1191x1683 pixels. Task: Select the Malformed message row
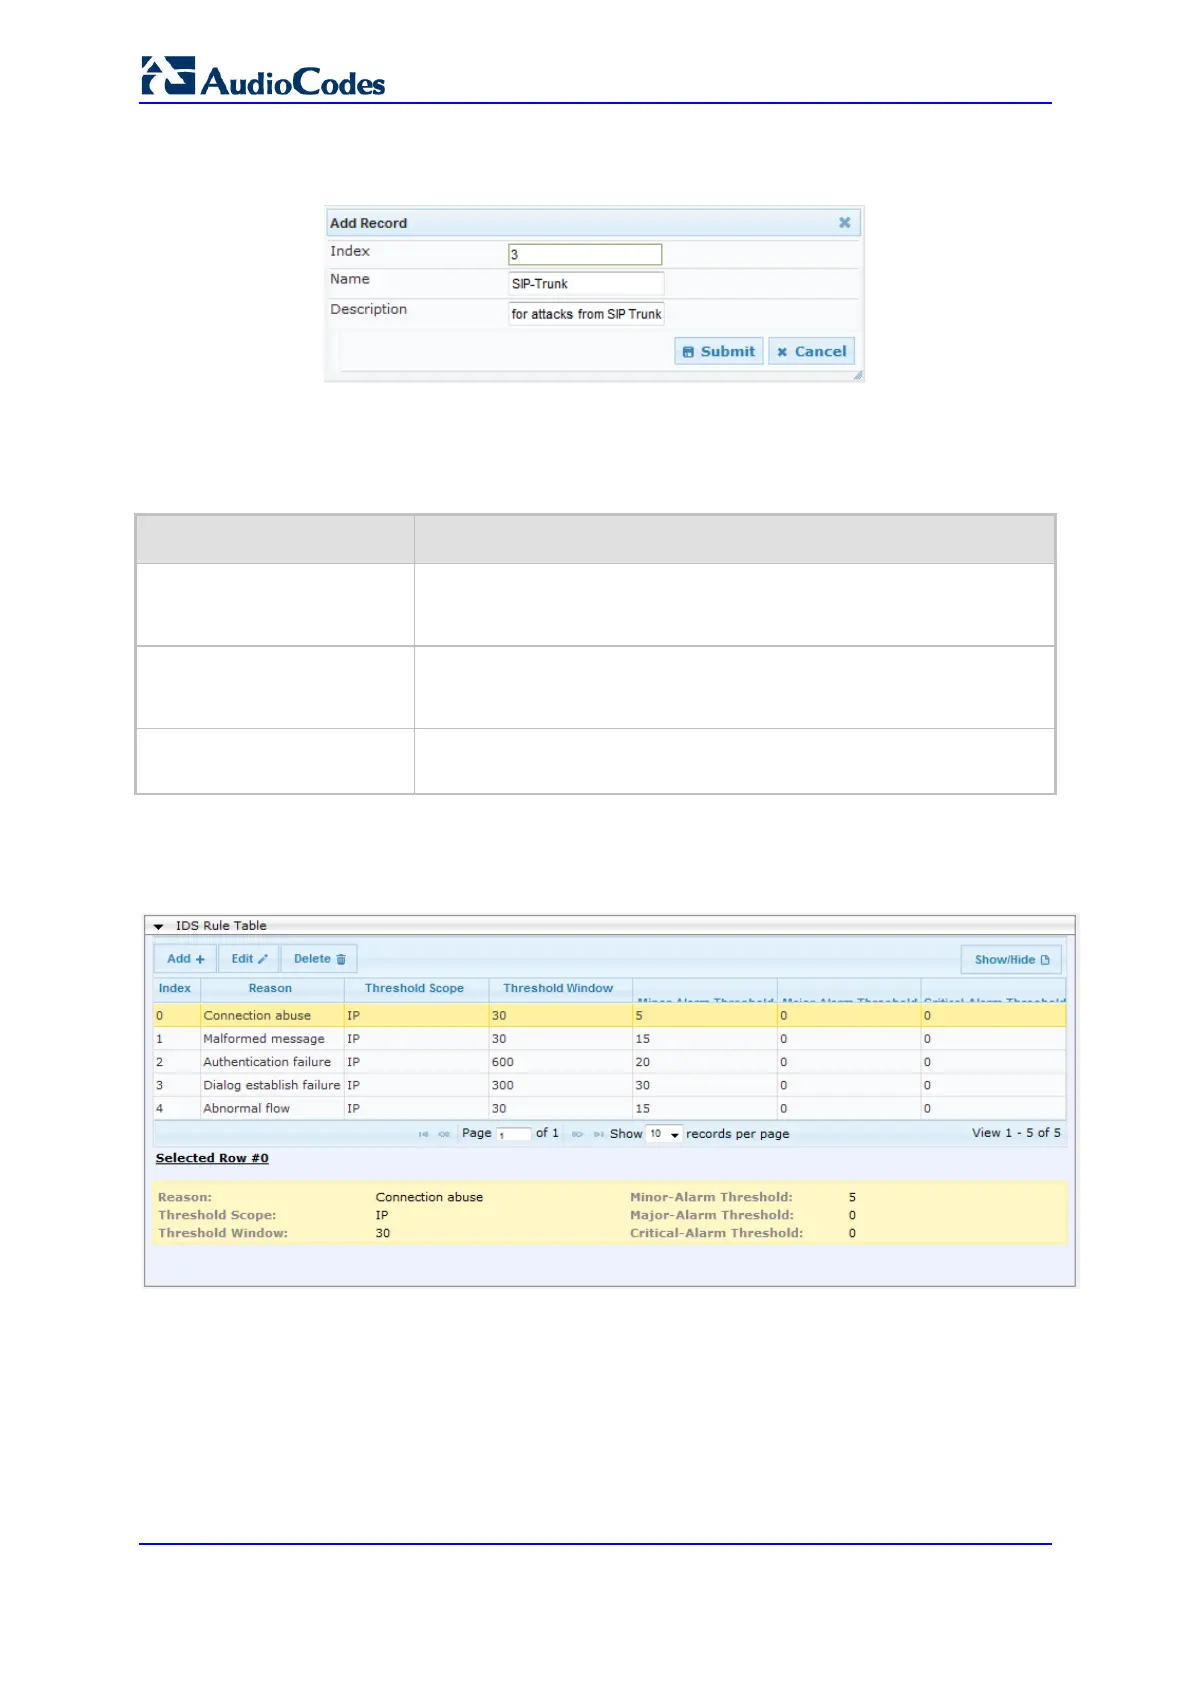point(609,1039)
